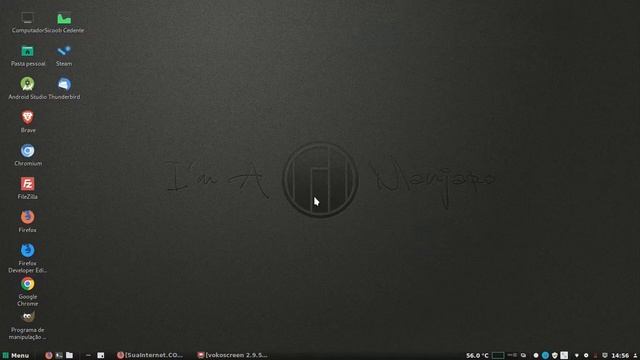Open the FileZilla desktop icon

coord(27,184)
